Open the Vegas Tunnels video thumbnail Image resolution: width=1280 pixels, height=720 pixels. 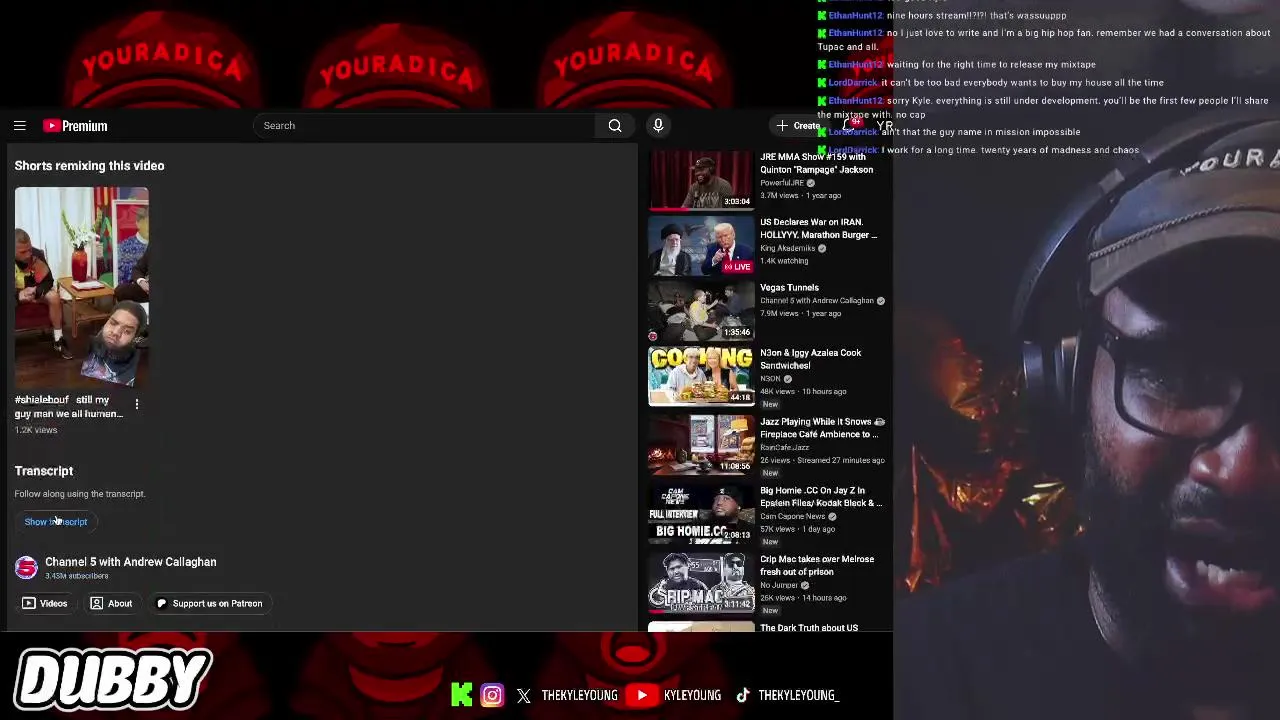pyautogui.click(x=701, y=311)
